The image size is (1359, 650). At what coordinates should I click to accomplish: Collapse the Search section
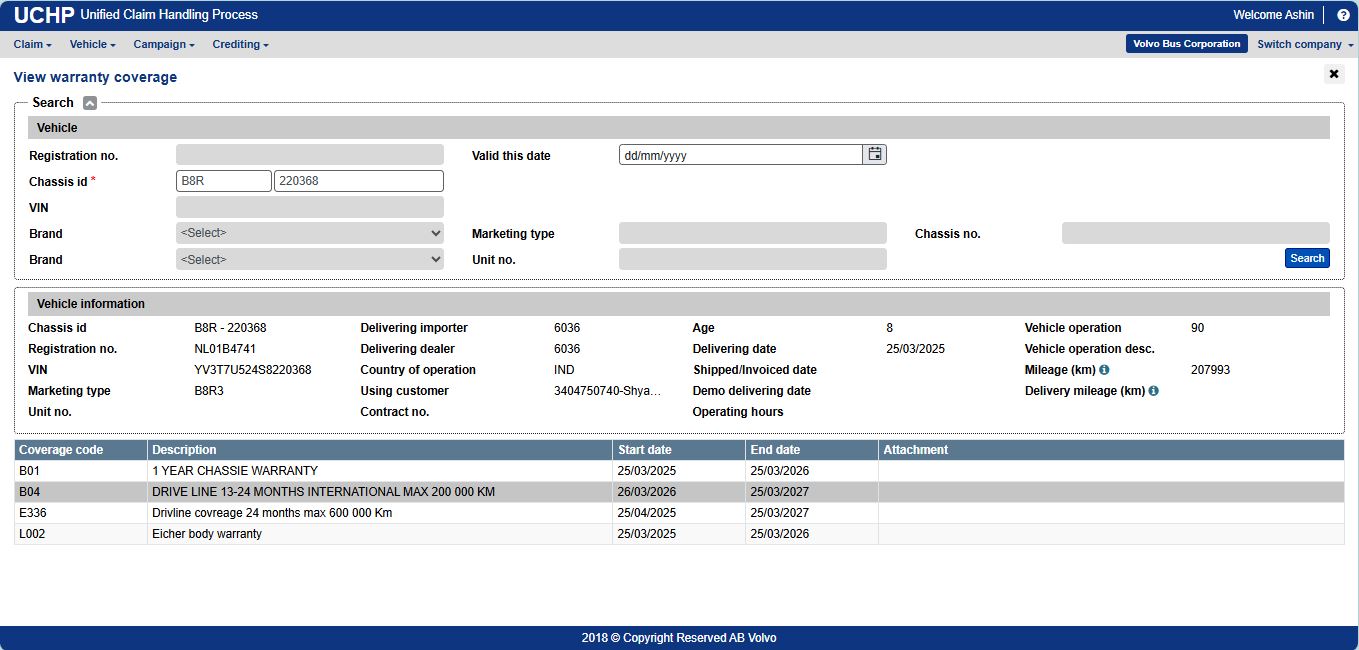pyautogui.click(x=90, y=103)
